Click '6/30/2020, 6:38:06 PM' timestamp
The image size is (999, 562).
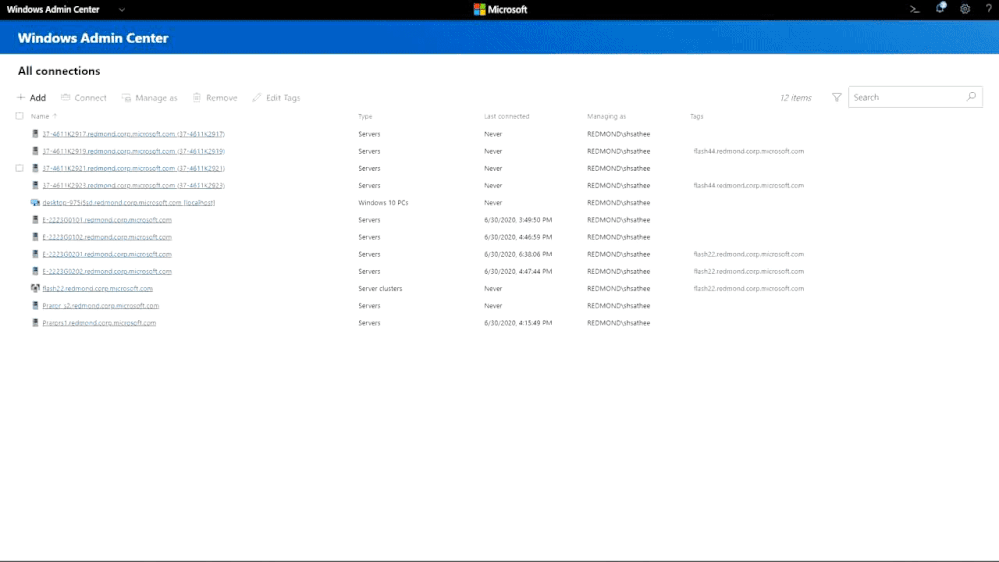click(518, 254)
